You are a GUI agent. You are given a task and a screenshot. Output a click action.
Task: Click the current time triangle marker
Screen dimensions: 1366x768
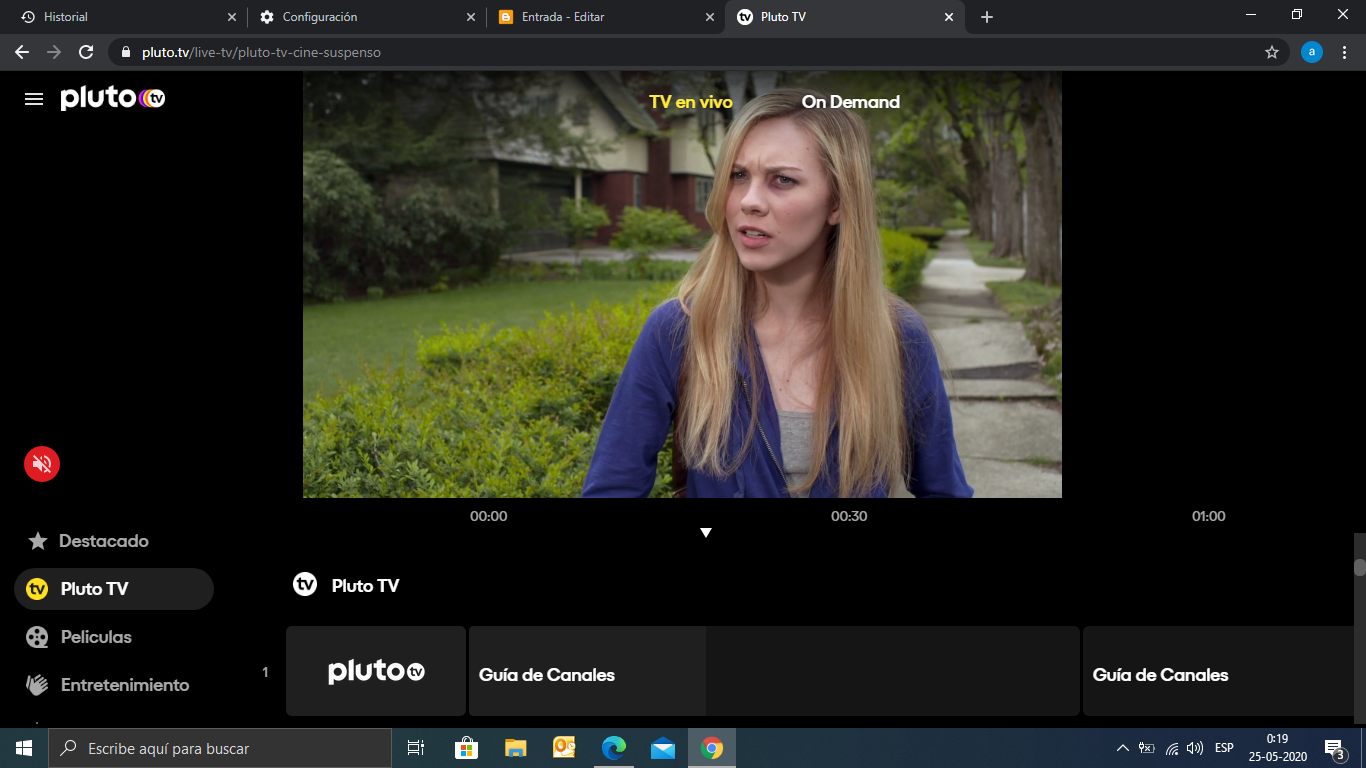pyautogui.click(x=706, y=533)
